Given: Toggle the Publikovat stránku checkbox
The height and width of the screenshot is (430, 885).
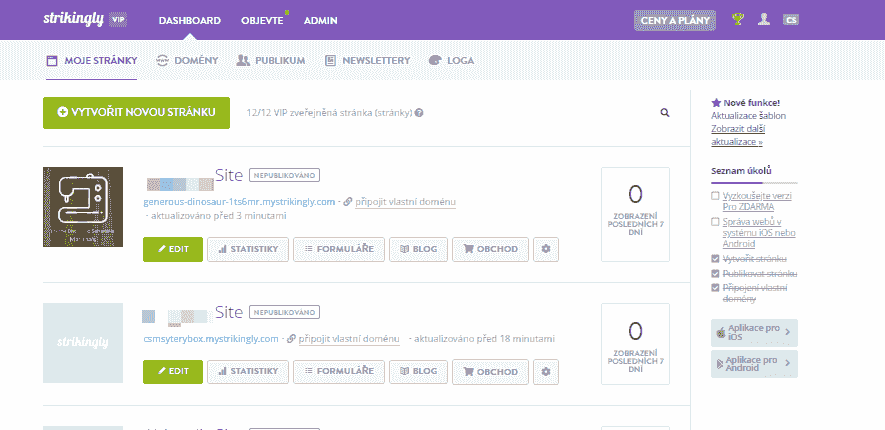Looking at the screenshot, I should pyautogui.click(x=715, y=274).
